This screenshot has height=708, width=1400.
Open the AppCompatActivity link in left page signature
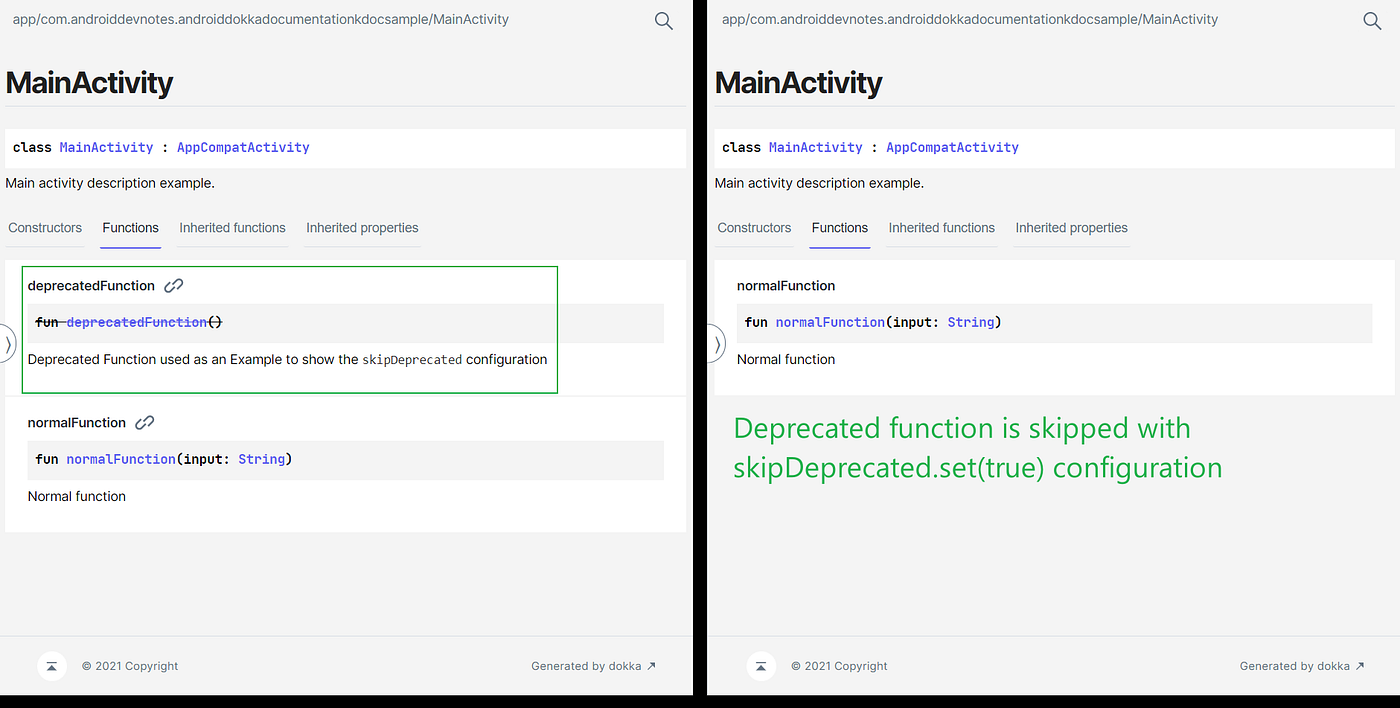(x=243, y=147)
